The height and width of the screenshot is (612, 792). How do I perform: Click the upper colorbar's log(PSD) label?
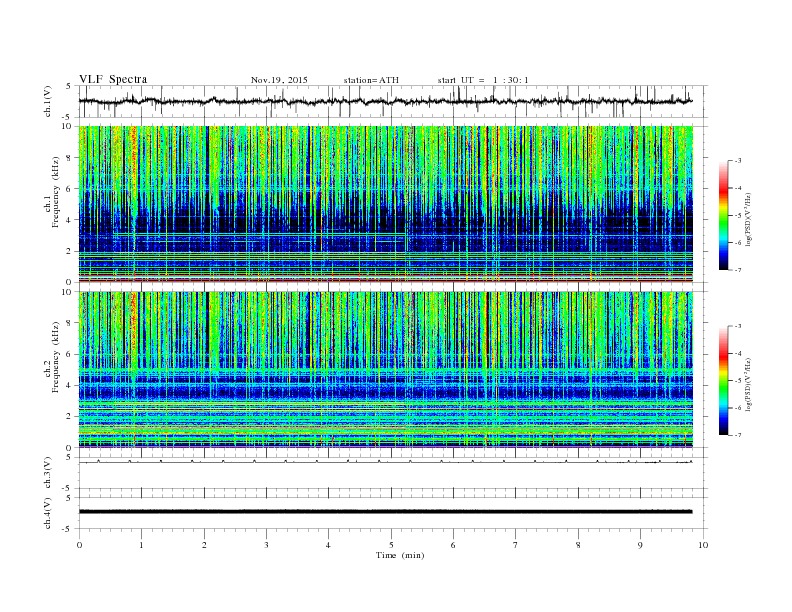(748, 219)
